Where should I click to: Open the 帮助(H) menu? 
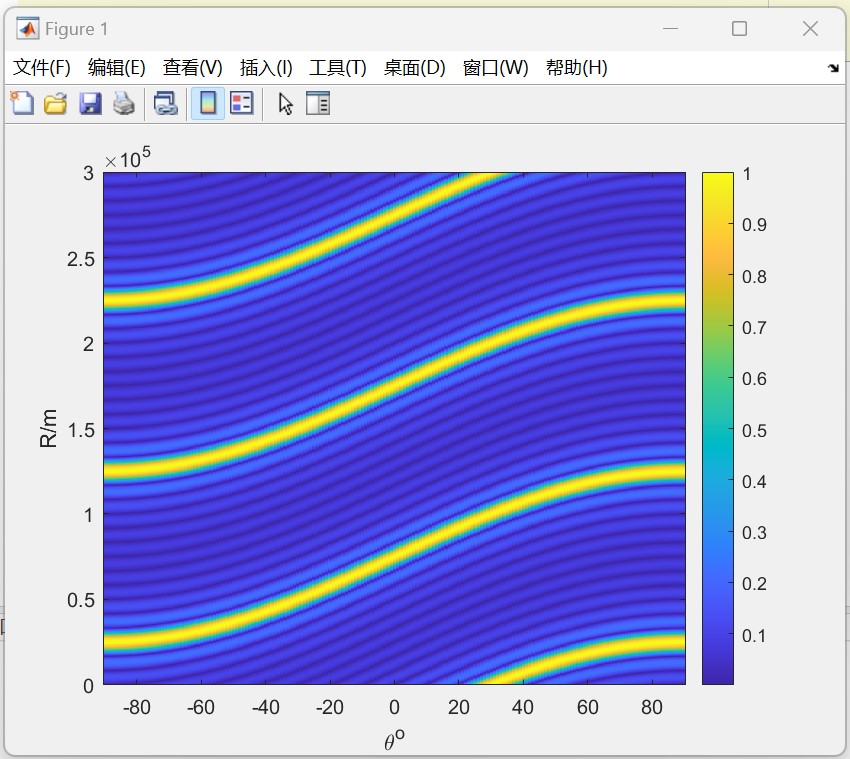[576, 68]
